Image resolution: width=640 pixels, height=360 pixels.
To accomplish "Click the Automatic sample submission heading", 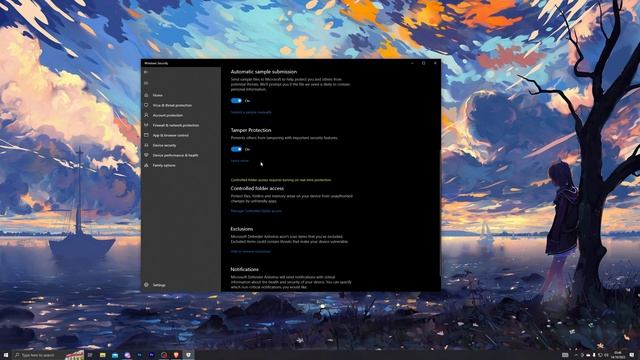I will tap(264, 71).
